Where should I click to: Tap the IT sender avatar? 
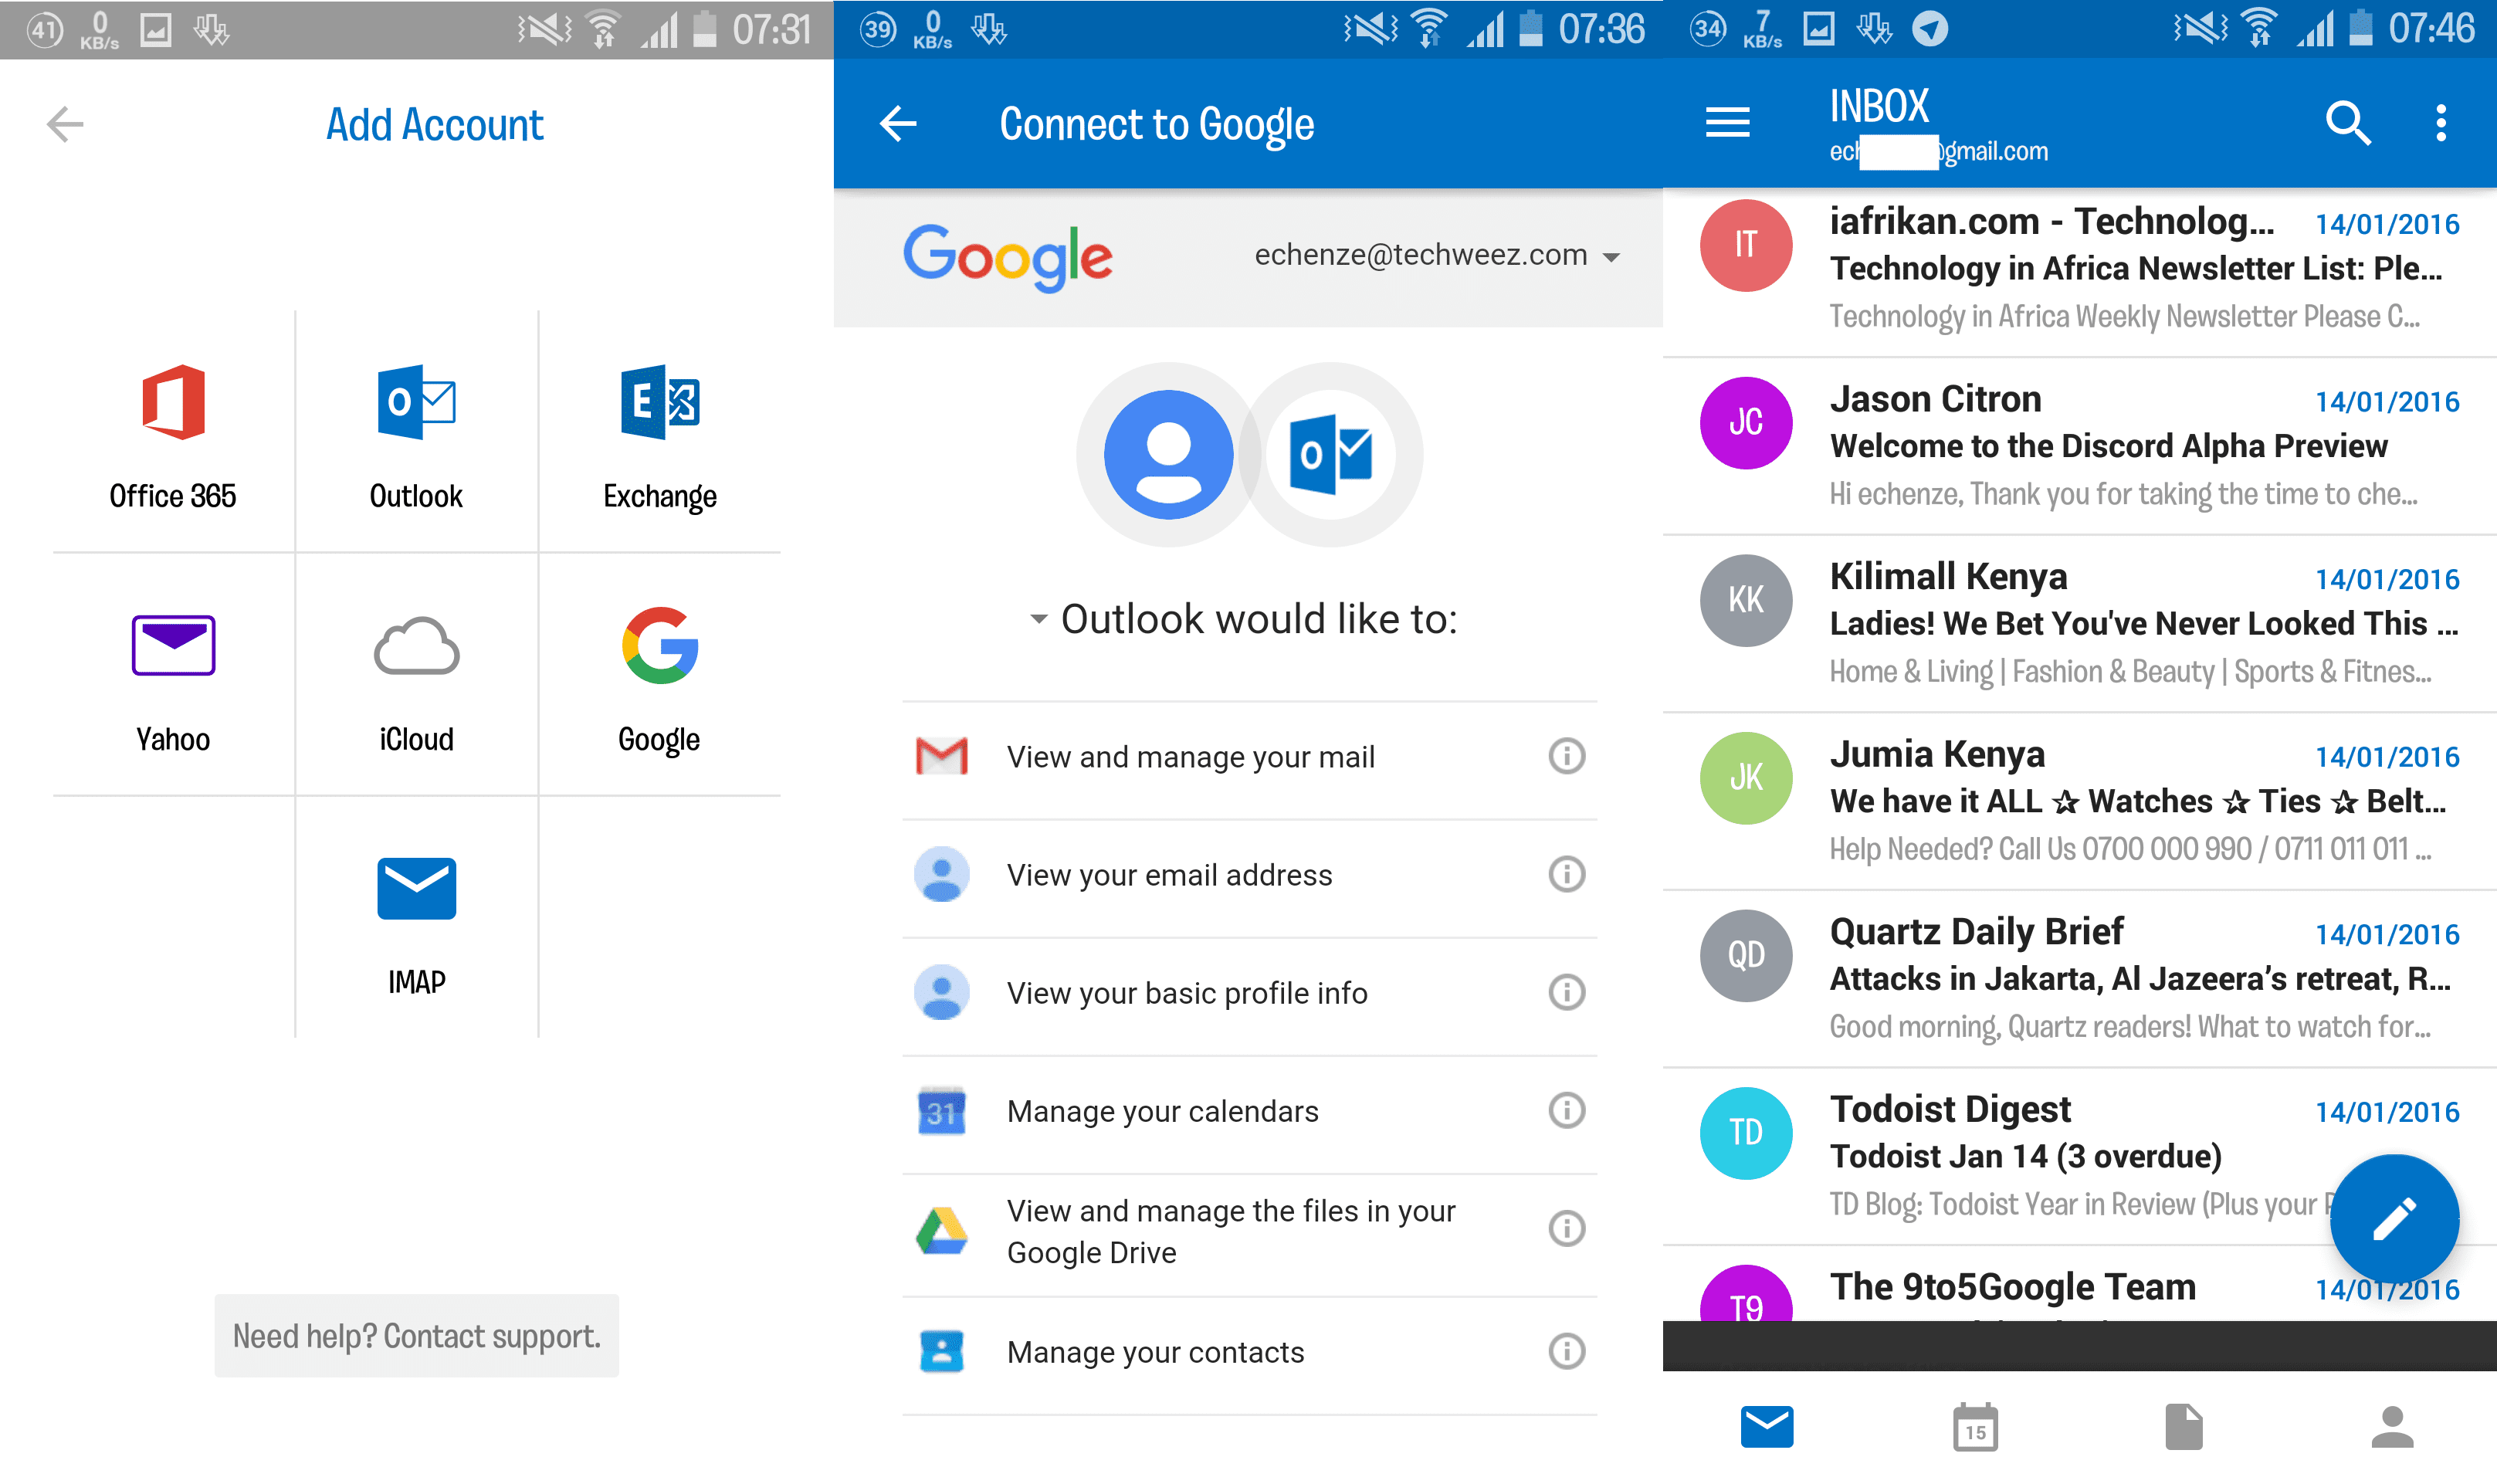1745,245
